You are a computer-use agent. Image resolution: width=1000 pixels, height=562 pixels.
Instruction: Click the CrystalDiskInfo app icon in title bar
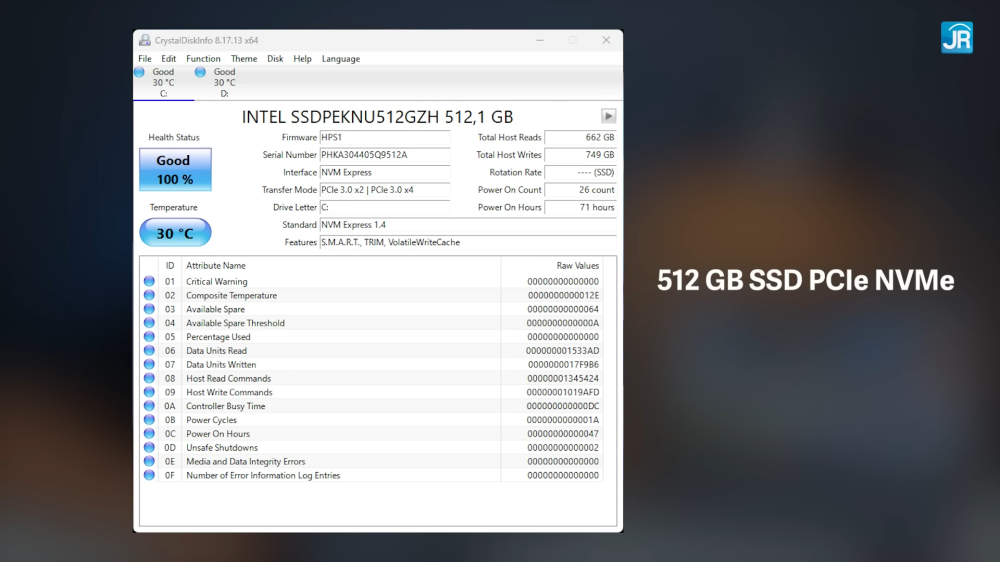(x=145, y=40)
